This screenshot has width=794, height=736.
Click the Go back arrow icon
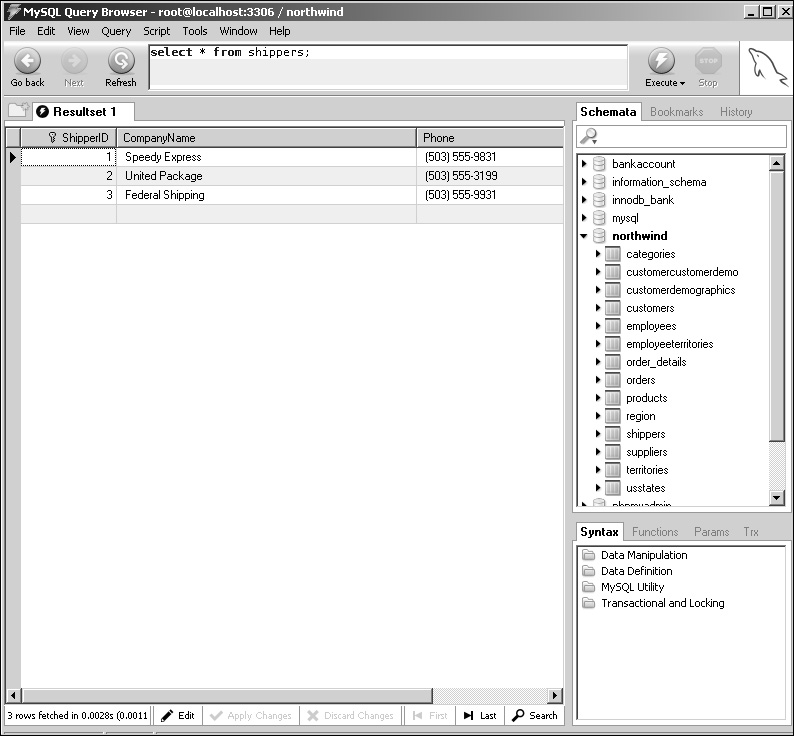[27, 61]
